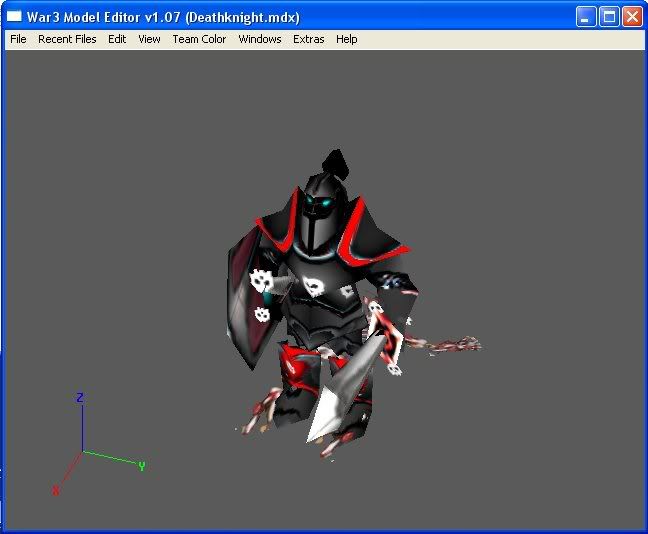Open the Team Color menu
648x534 pixels.
coord(199,39)
